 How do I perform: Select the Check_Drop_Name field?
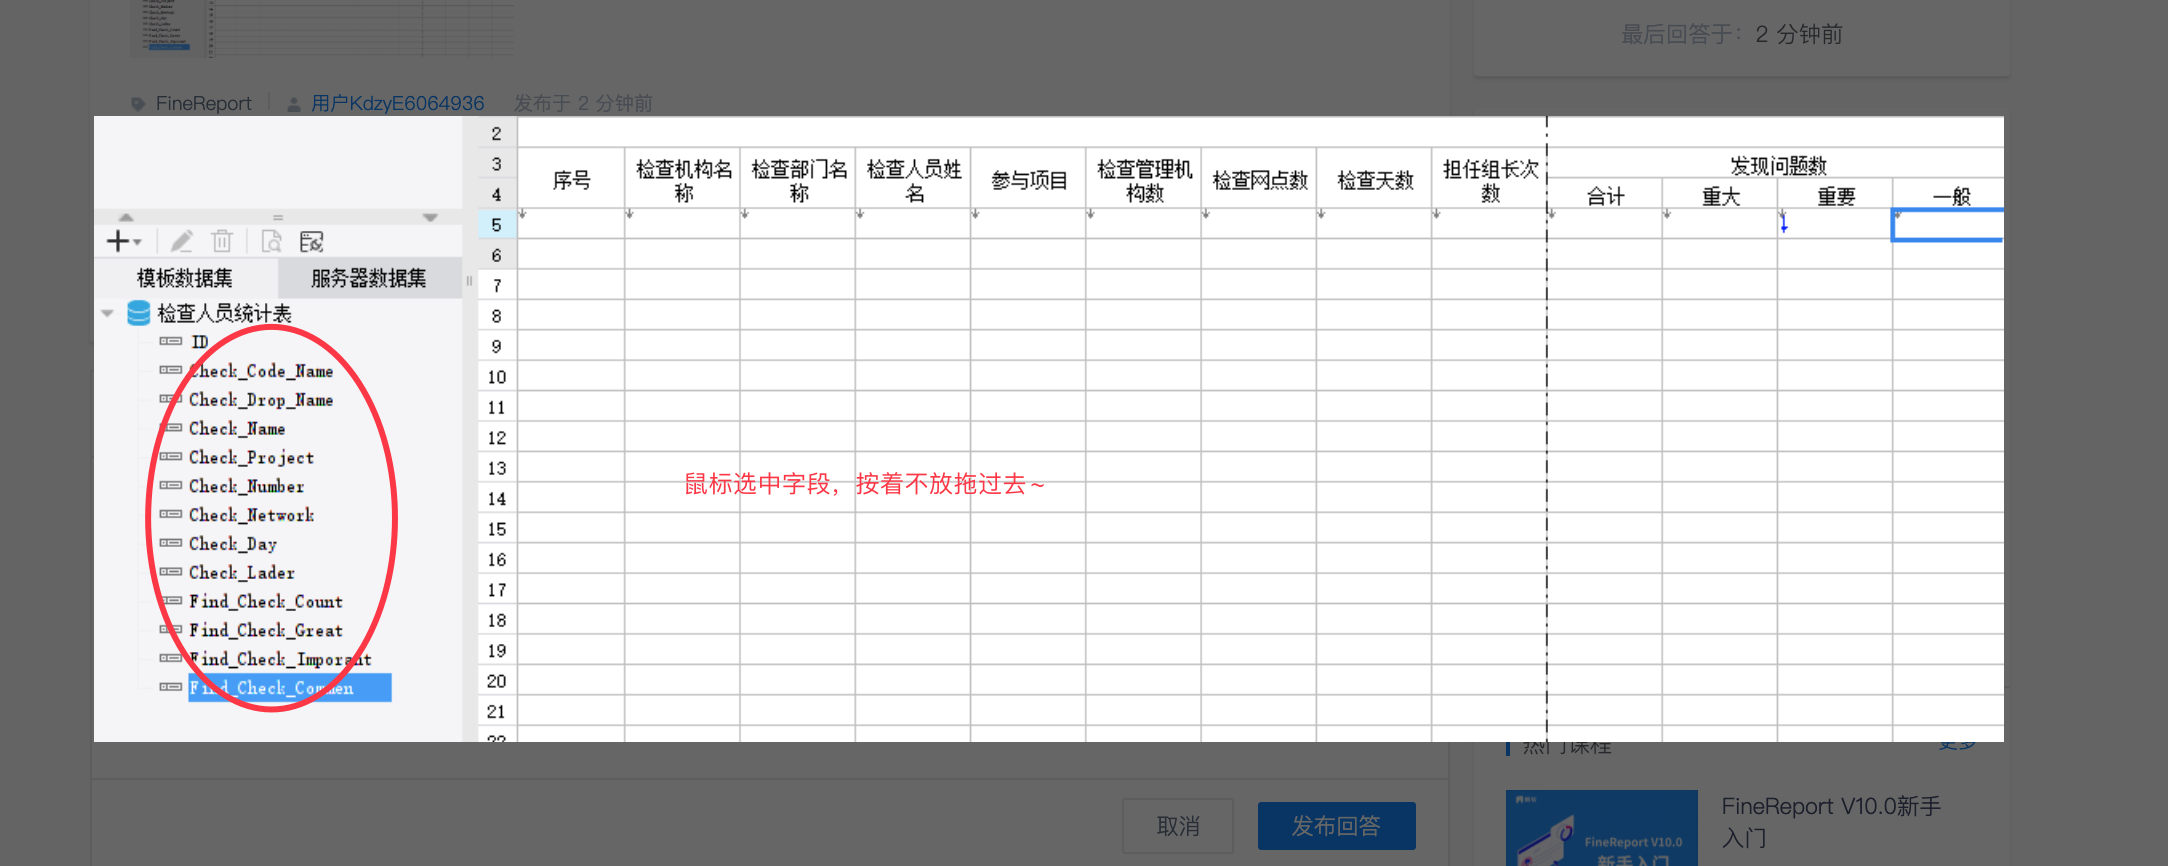point(261,400)
